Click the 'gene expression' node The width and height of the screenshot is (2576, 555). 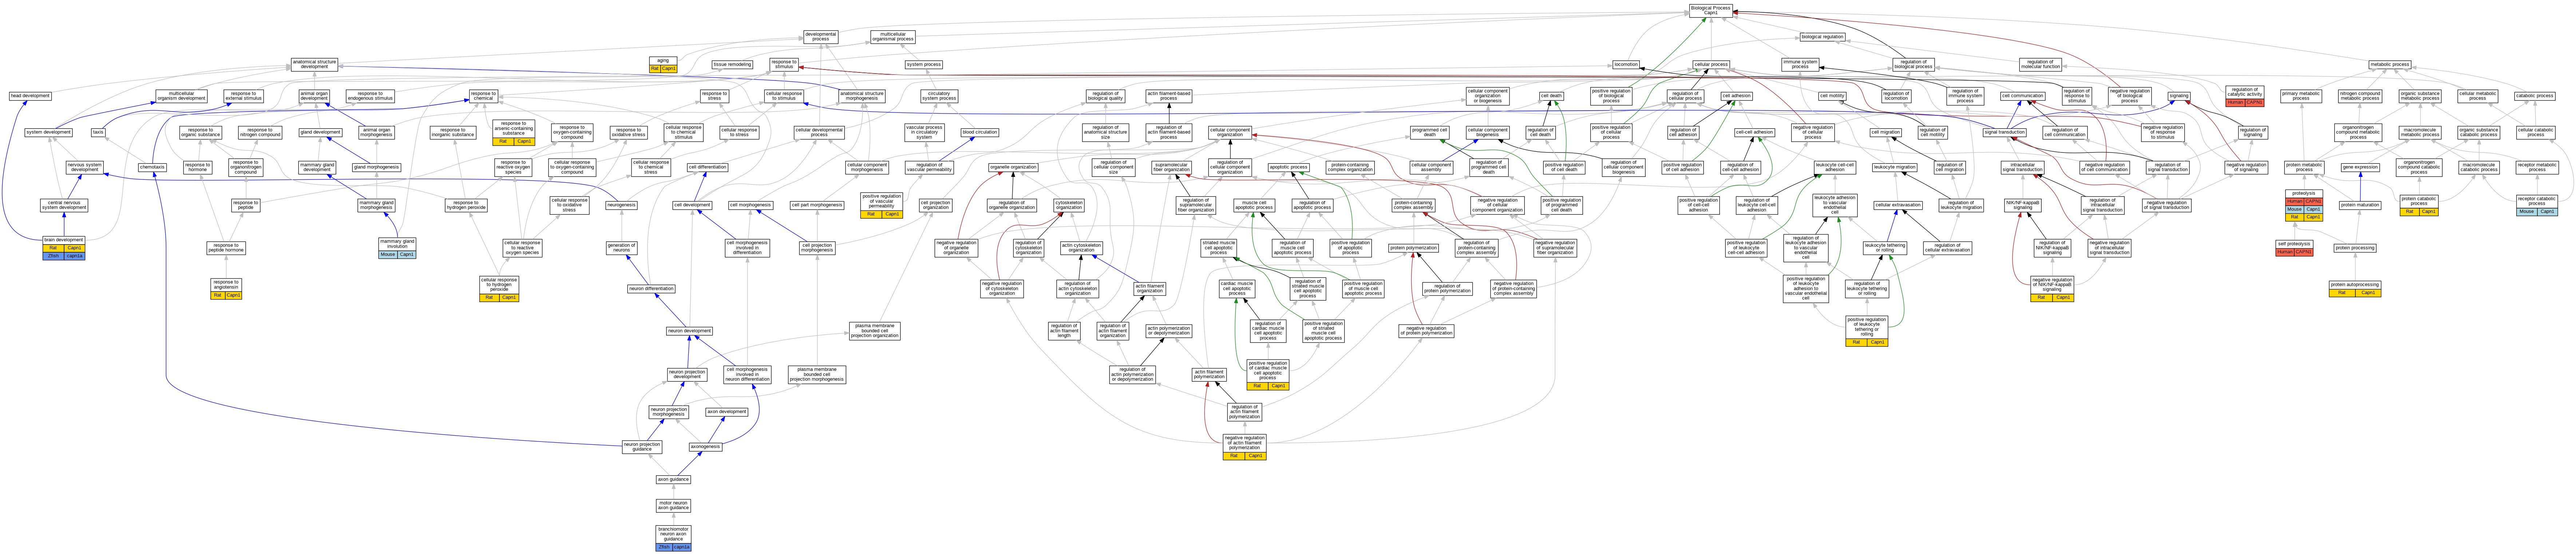click(x=2360, y=167)
